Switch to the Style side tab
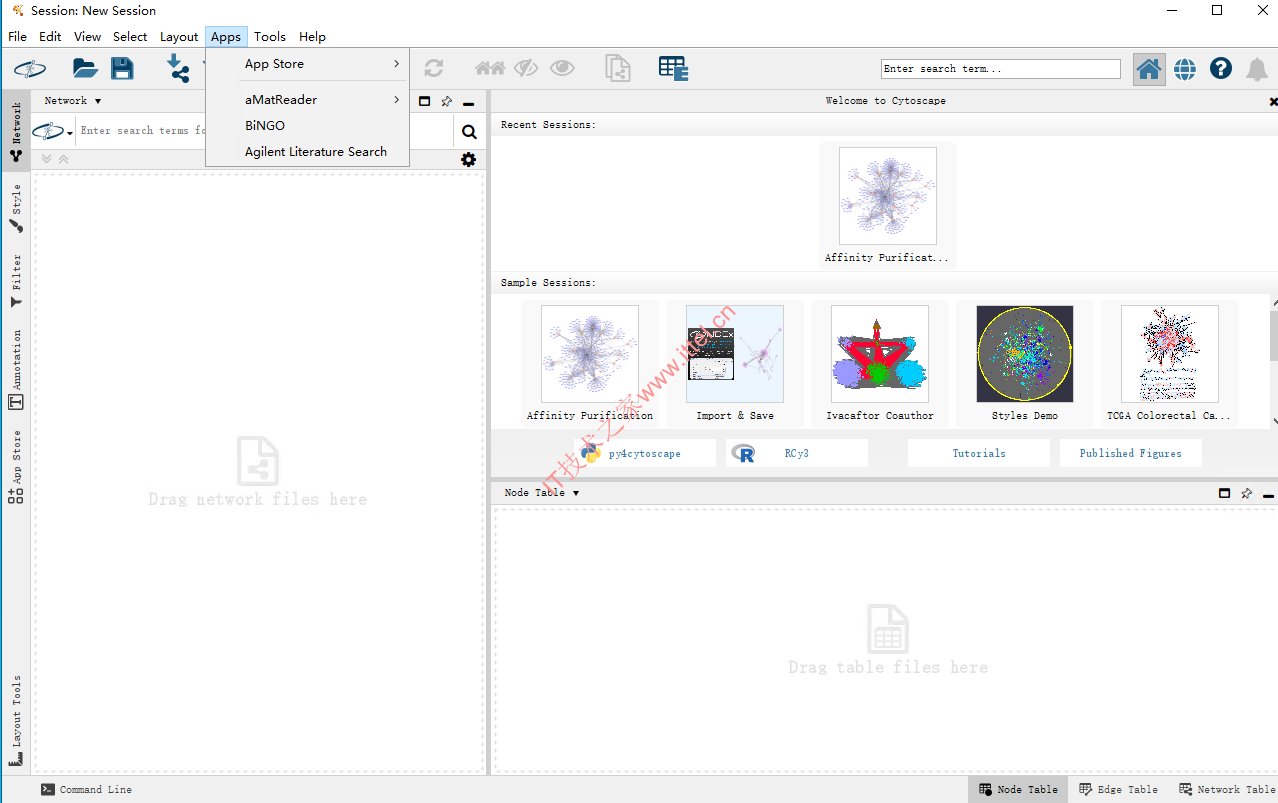Image resolution: width=1278 pixels, height=803 pixels. click(x=16, y=208)
